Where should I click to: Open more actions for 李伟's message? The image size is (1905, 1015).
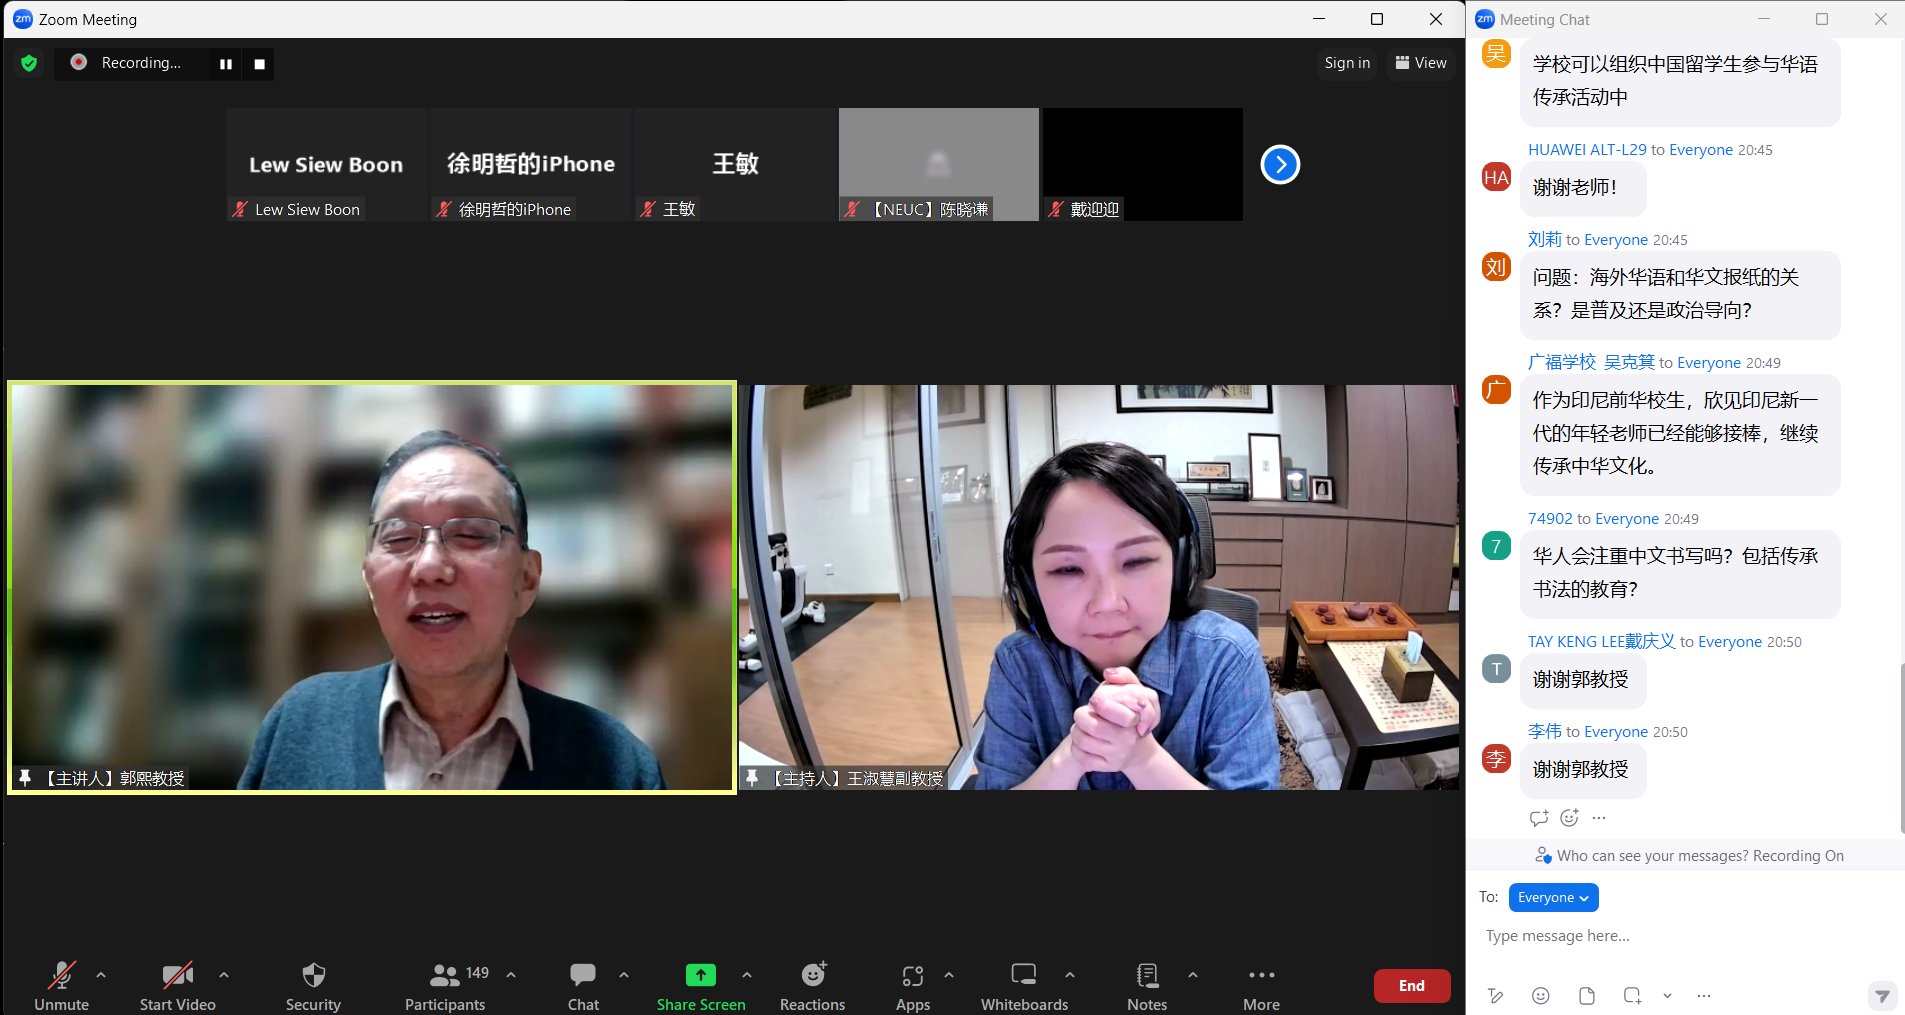point(1599,818)
